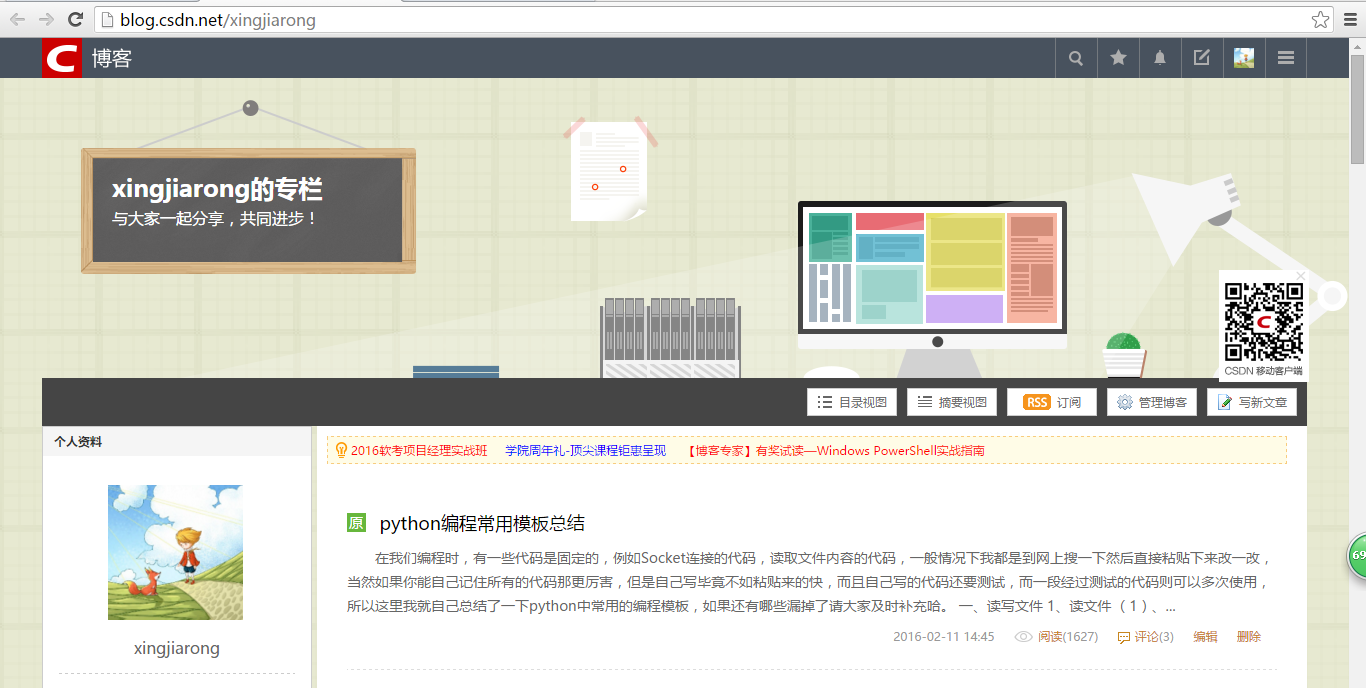Click the xingjiarong profile avatar picture
Image resolution: width=1366 pixels, height=688 pixels.
(x=175, y=552)
